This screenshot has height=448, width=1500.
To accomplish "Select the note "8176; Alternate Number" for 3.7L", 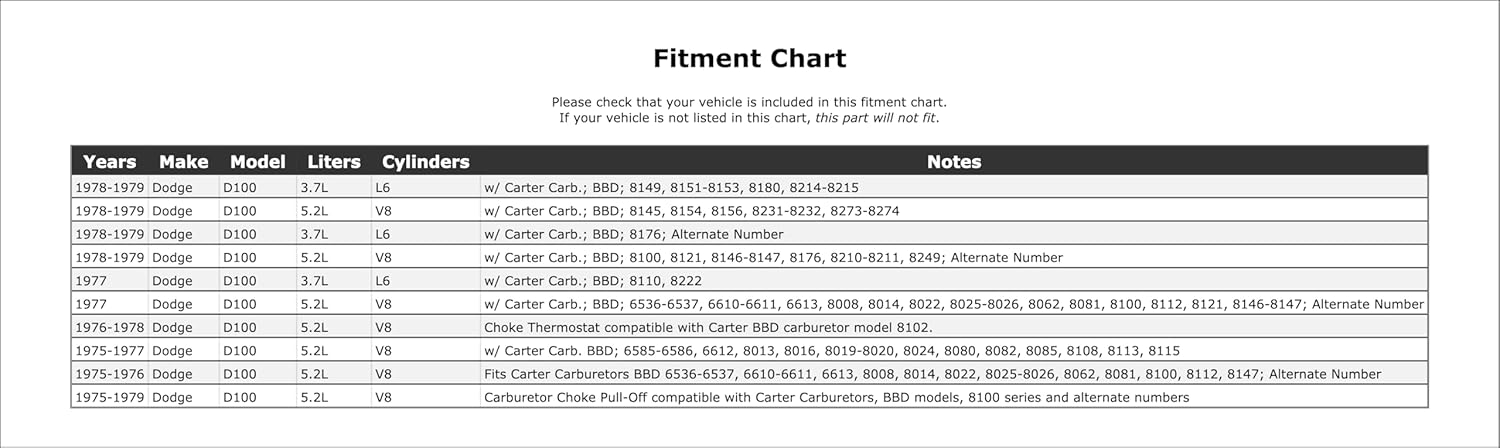I will pos(633,234).
